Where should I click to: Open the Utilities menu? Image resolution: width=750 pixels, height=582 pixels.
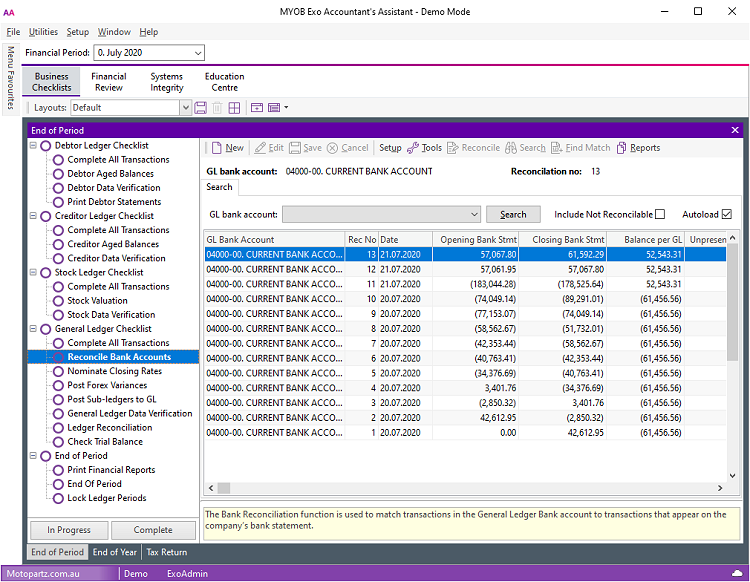[x=43, y=32]
